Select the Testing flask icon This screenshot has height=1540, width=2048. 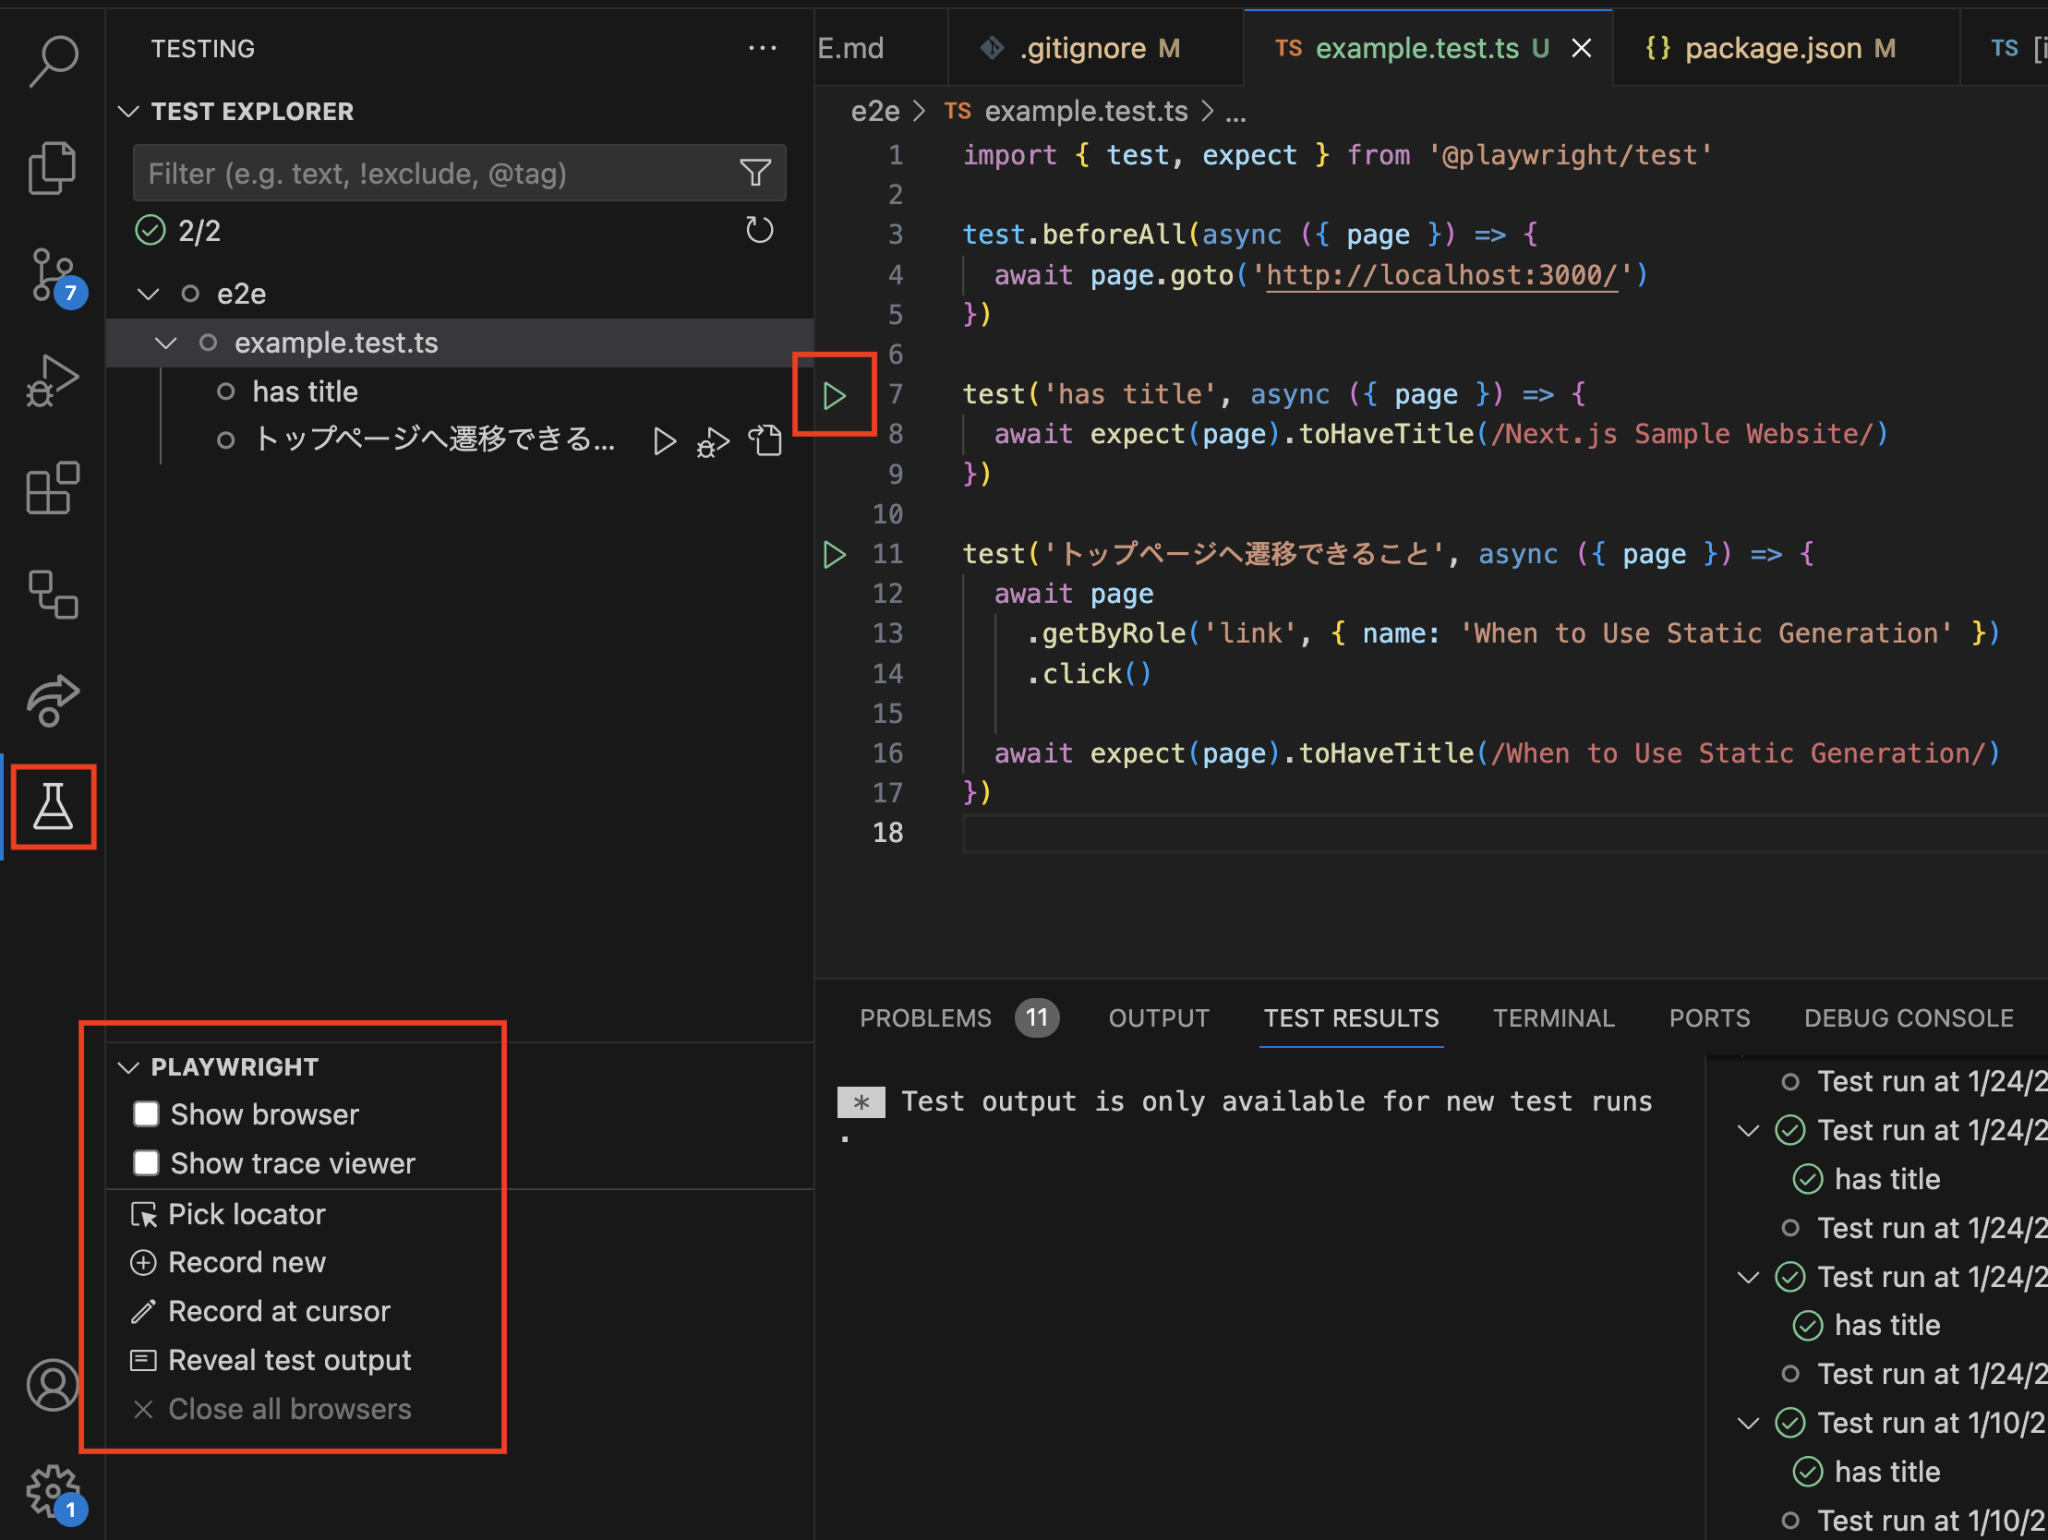[52, 806]
